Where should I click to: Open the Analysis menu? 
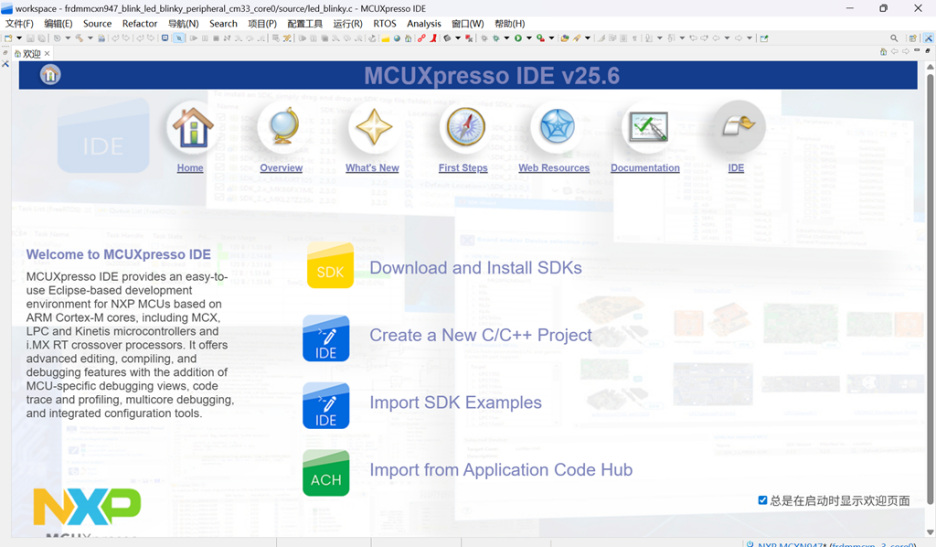pyautogui.click(x=424, y=23)
